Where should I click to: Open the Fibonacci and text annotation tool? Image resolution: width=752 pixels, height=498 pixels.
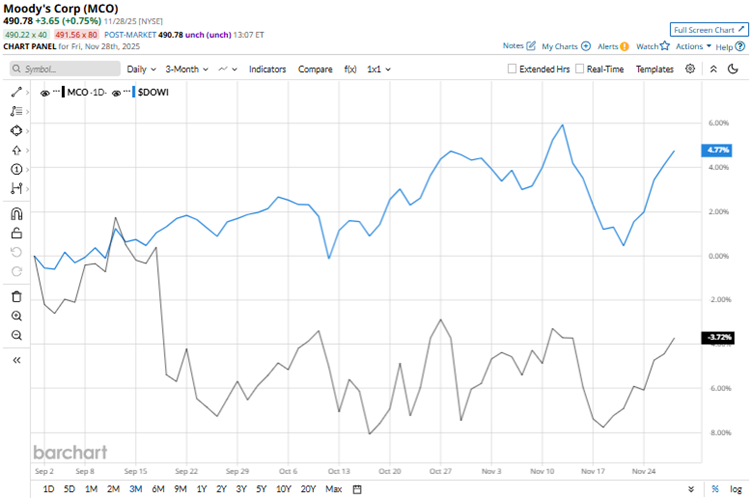[x=16, y=111]
